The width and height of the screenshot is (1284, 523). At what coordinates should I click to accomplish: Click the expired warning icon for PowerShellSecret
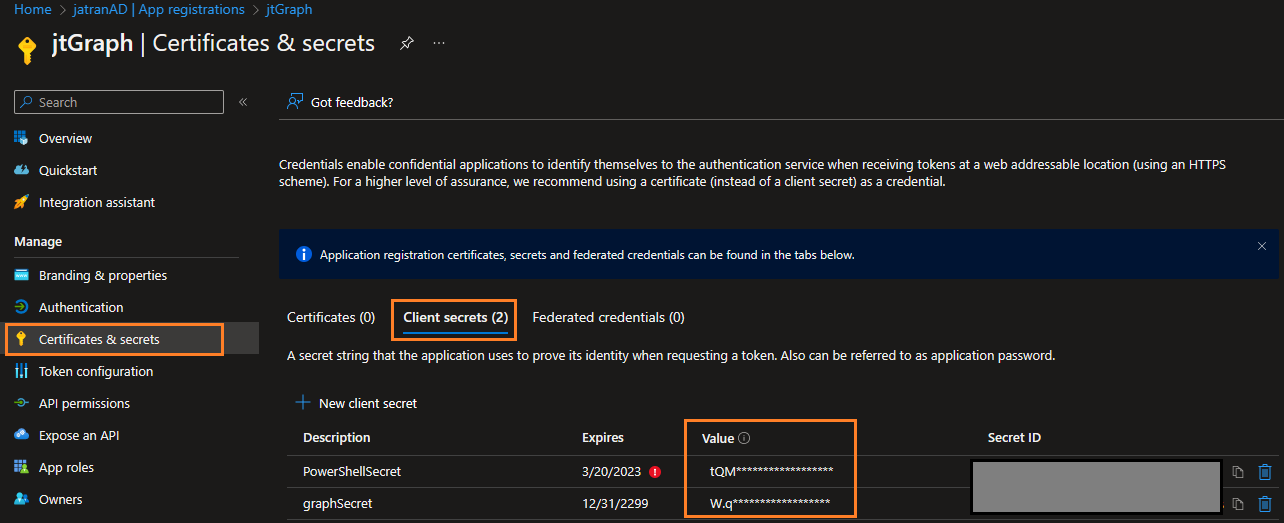click(x=655, y=471)
